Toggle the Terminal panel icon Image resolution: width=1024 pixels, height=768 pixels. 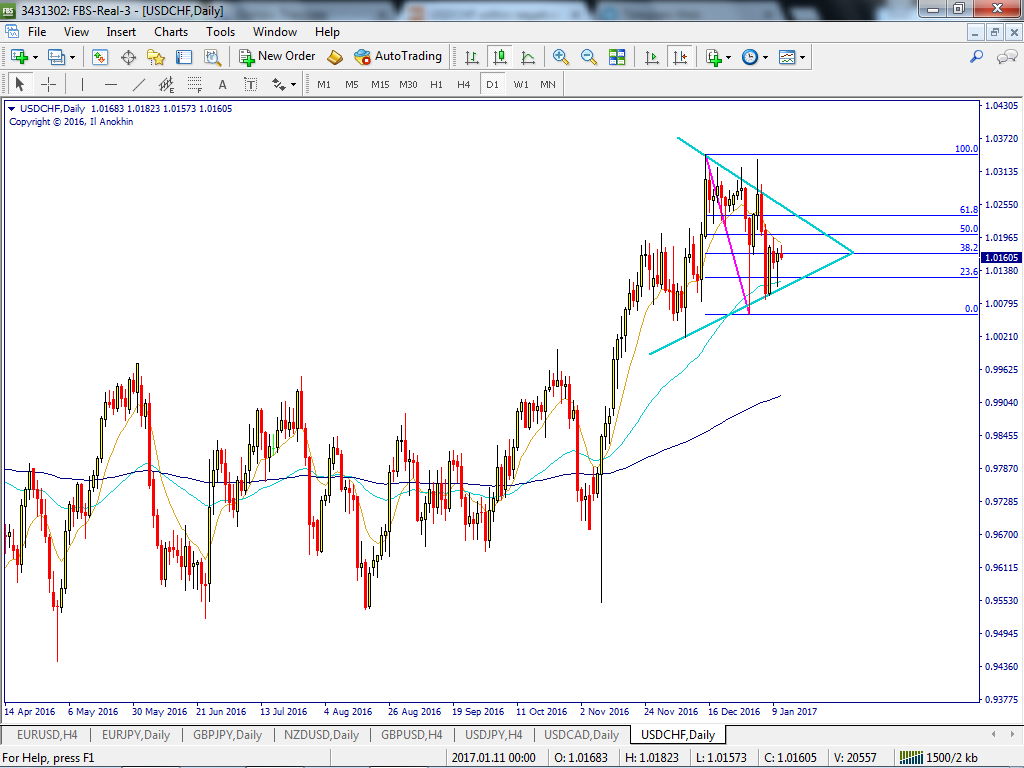(184, 57)
